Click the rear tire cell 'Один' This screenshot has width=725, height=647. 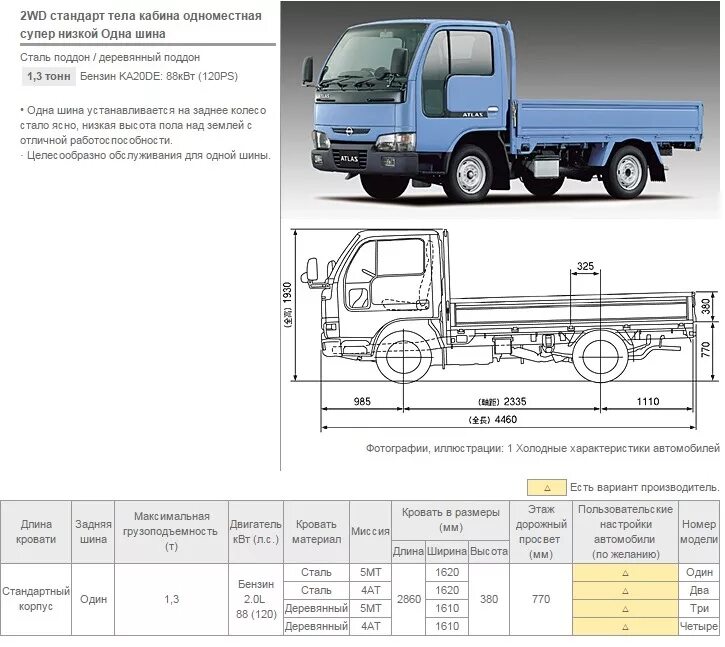(x=93, y=599)
